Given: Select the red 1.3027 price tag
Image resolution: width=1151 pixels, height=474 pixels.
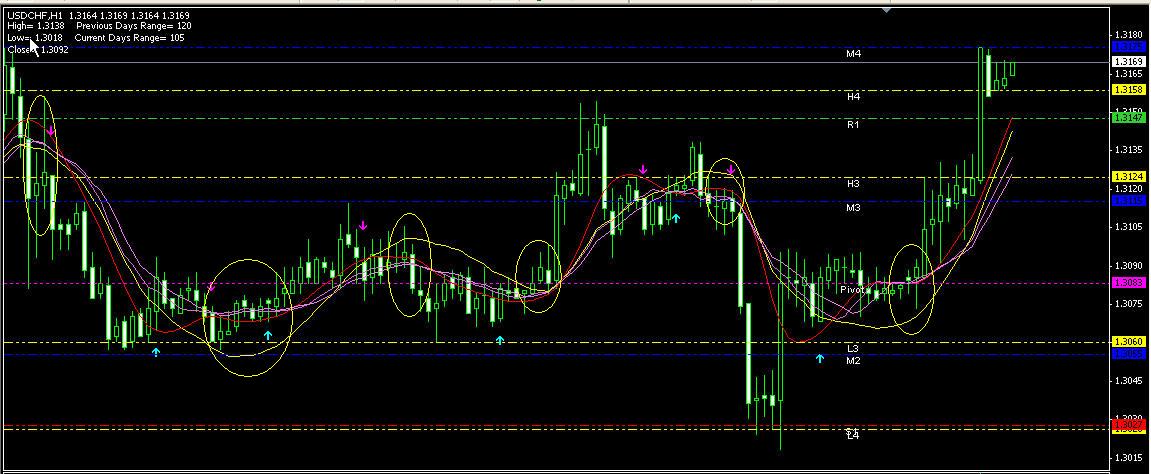Looking at the screenshot, I should pyautogui.click(x=1128, y=425).
